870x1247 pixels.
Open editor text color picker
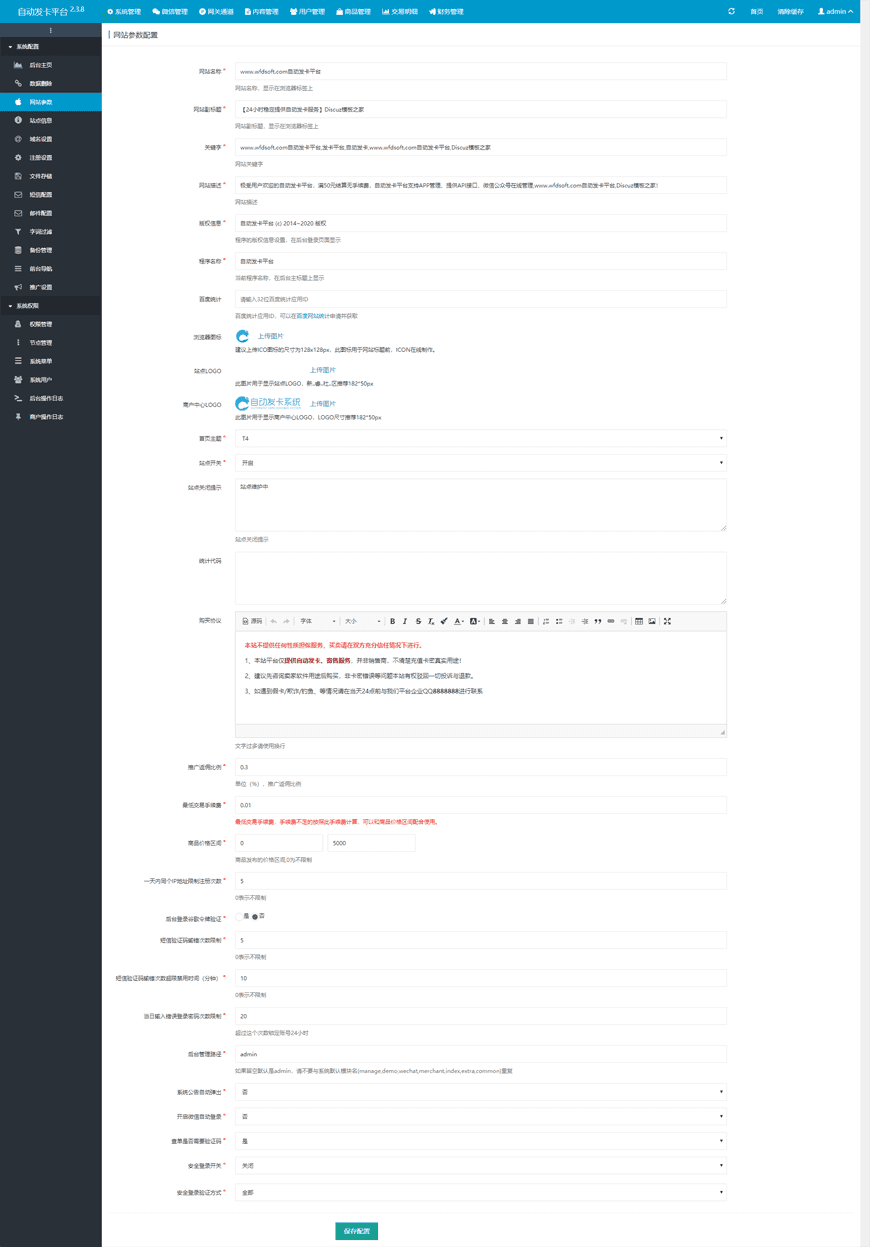(459, 621)
